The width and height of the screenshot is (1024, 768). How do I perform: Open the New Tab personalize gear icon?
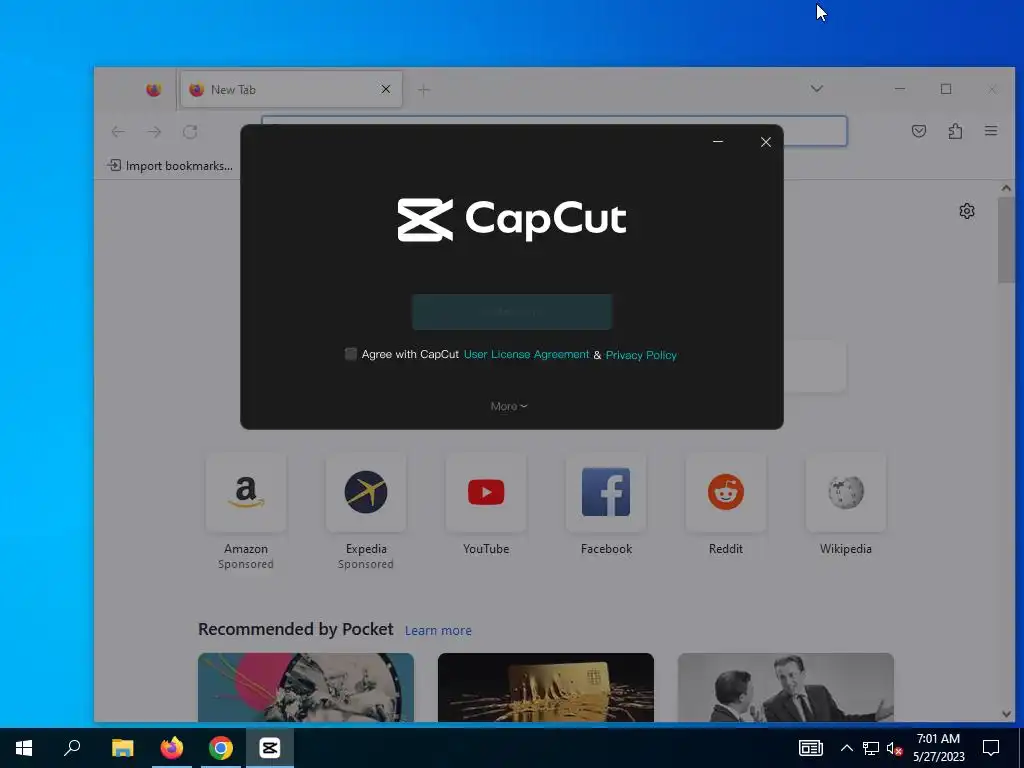[967, 211]
